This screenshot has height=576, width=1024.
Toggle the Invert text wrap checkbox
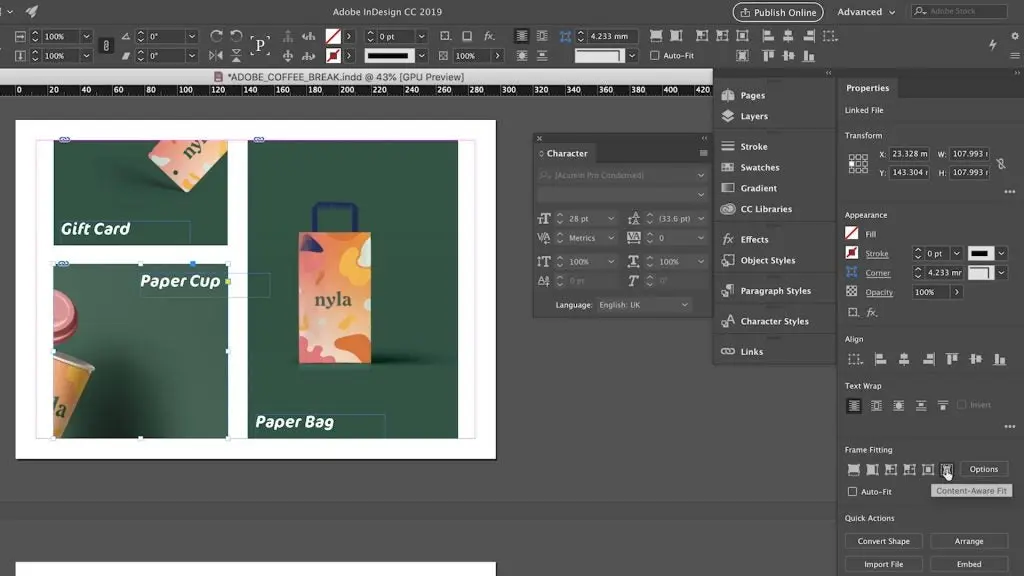962,405
